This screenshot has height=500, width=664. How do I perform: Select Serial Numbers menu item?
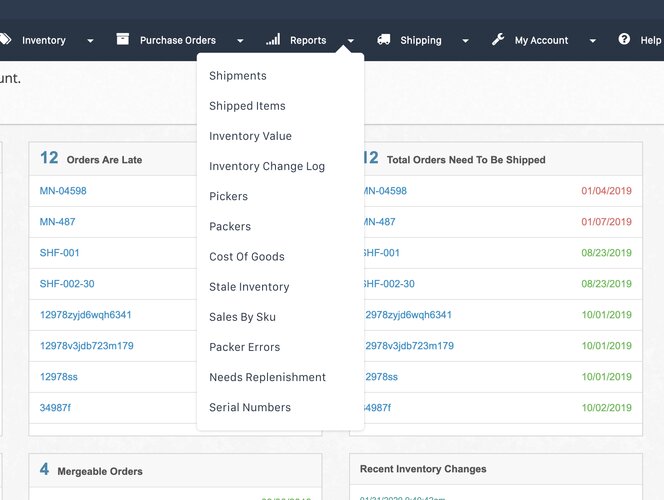click(x=250, y=407)
